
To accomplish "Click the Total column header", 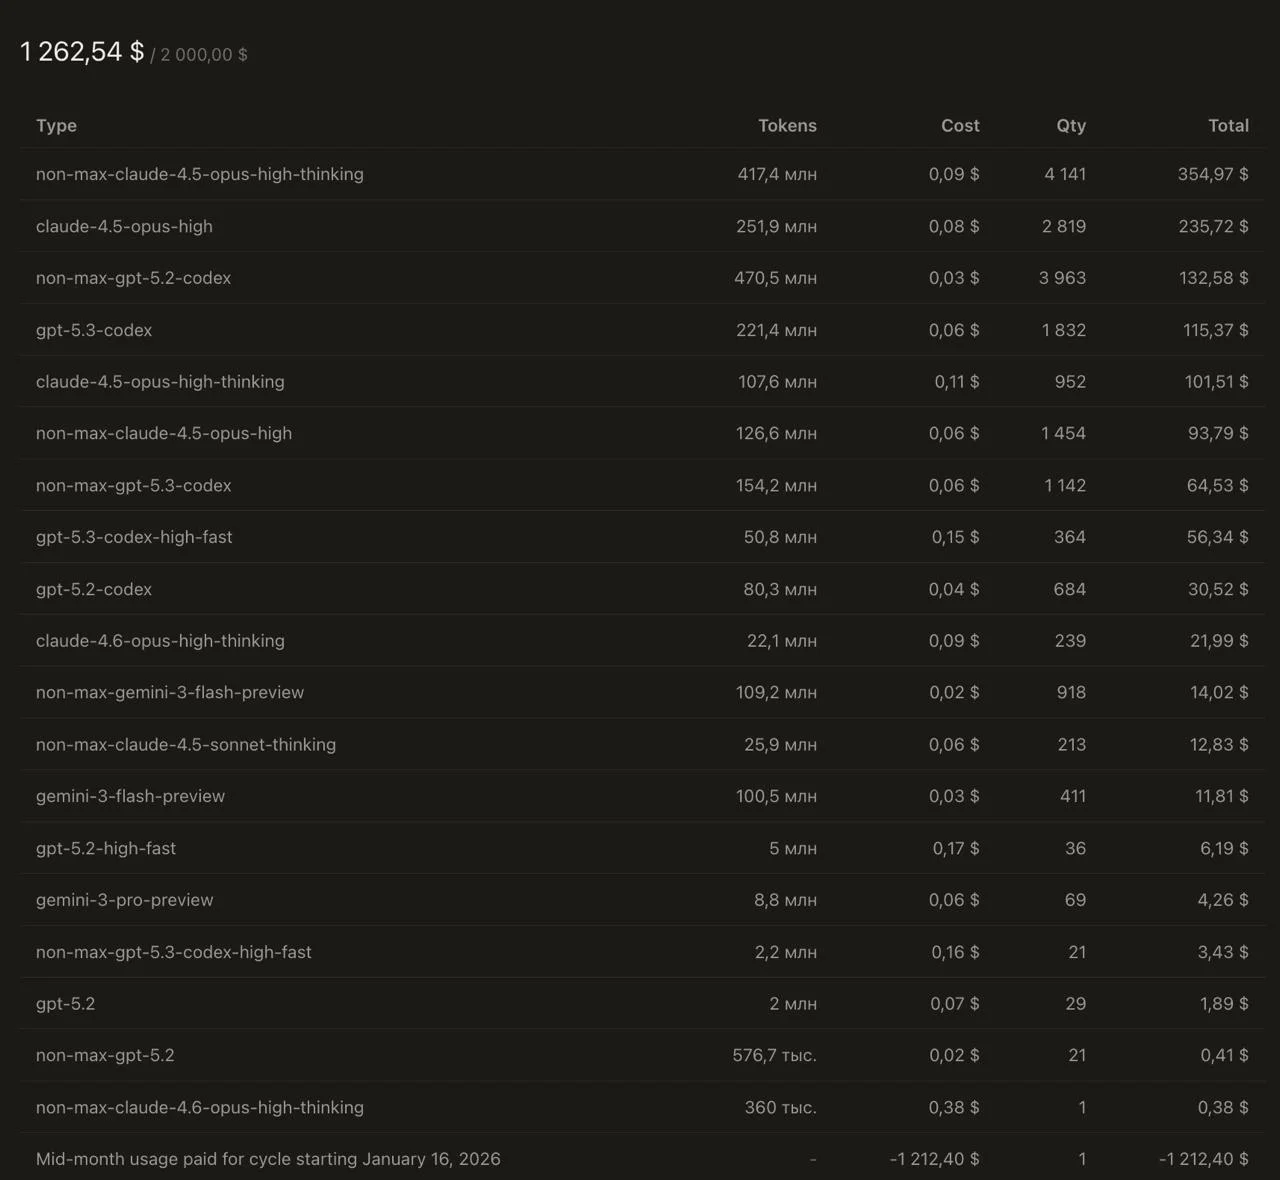I will point(1227,126).
